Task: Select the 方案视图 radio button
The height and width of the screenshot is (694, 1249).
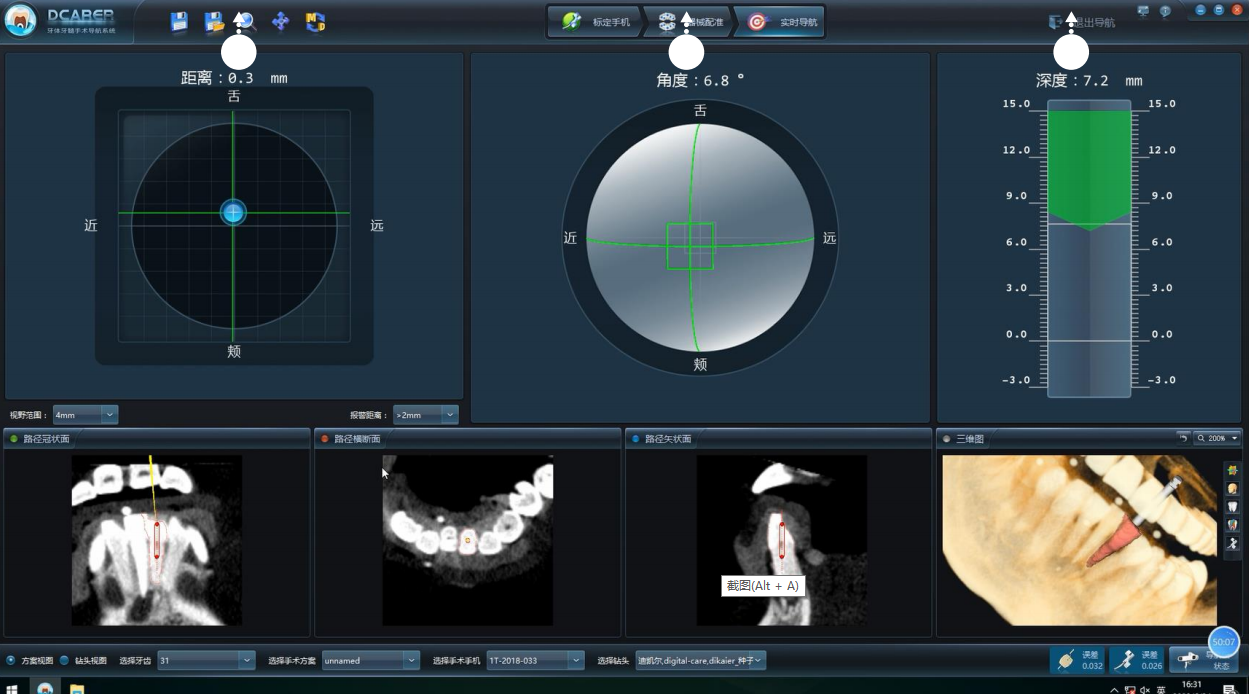Action: (x=11, y=660)
